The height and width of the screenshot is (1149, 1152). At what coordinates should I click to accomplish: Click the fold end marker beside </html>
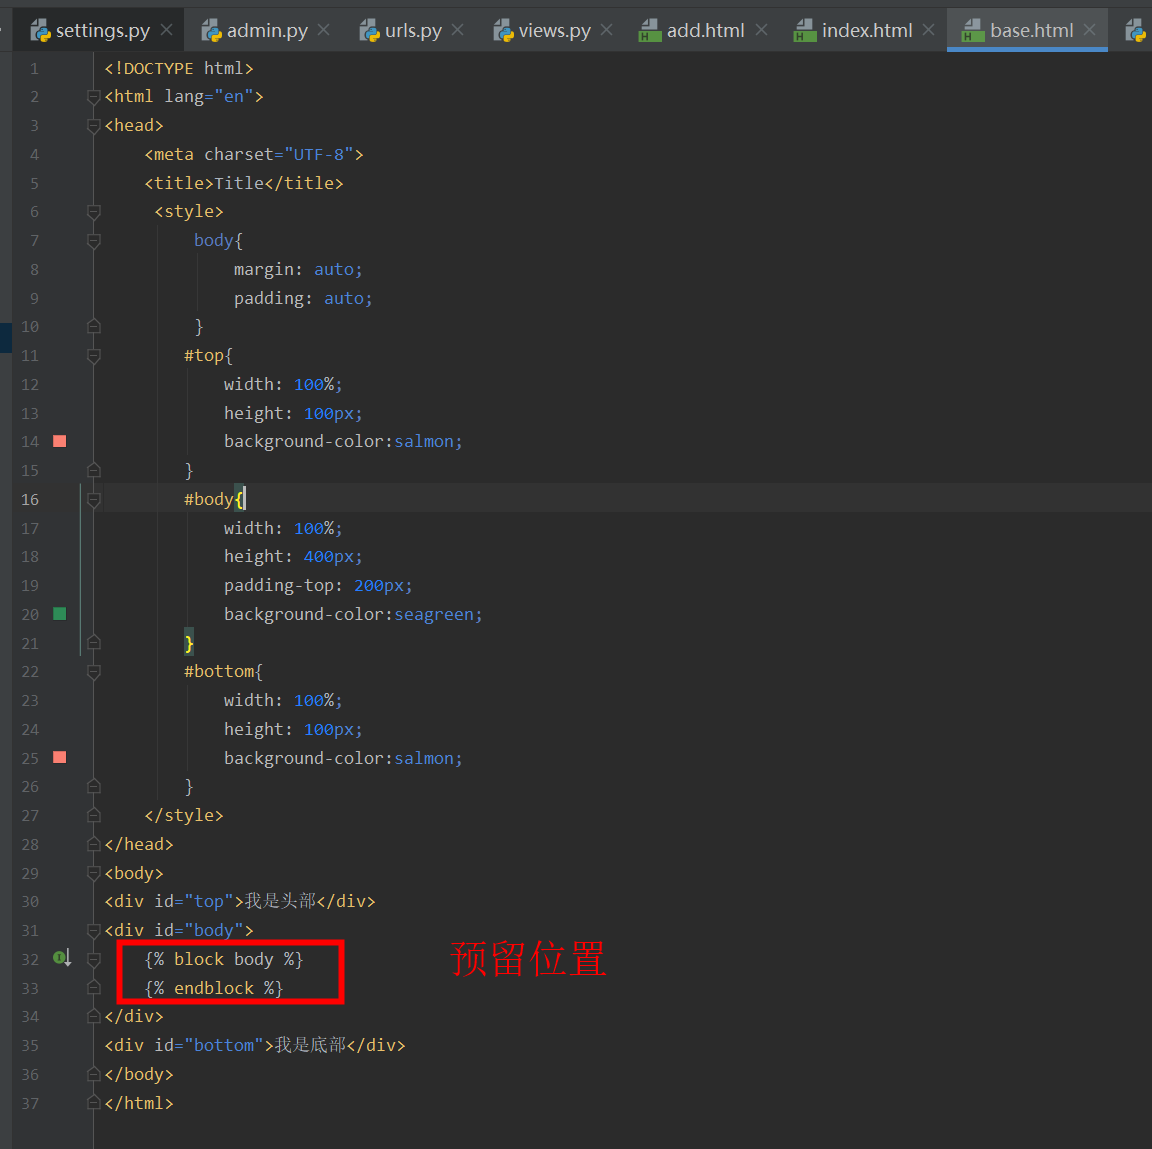click(93, 1102)
